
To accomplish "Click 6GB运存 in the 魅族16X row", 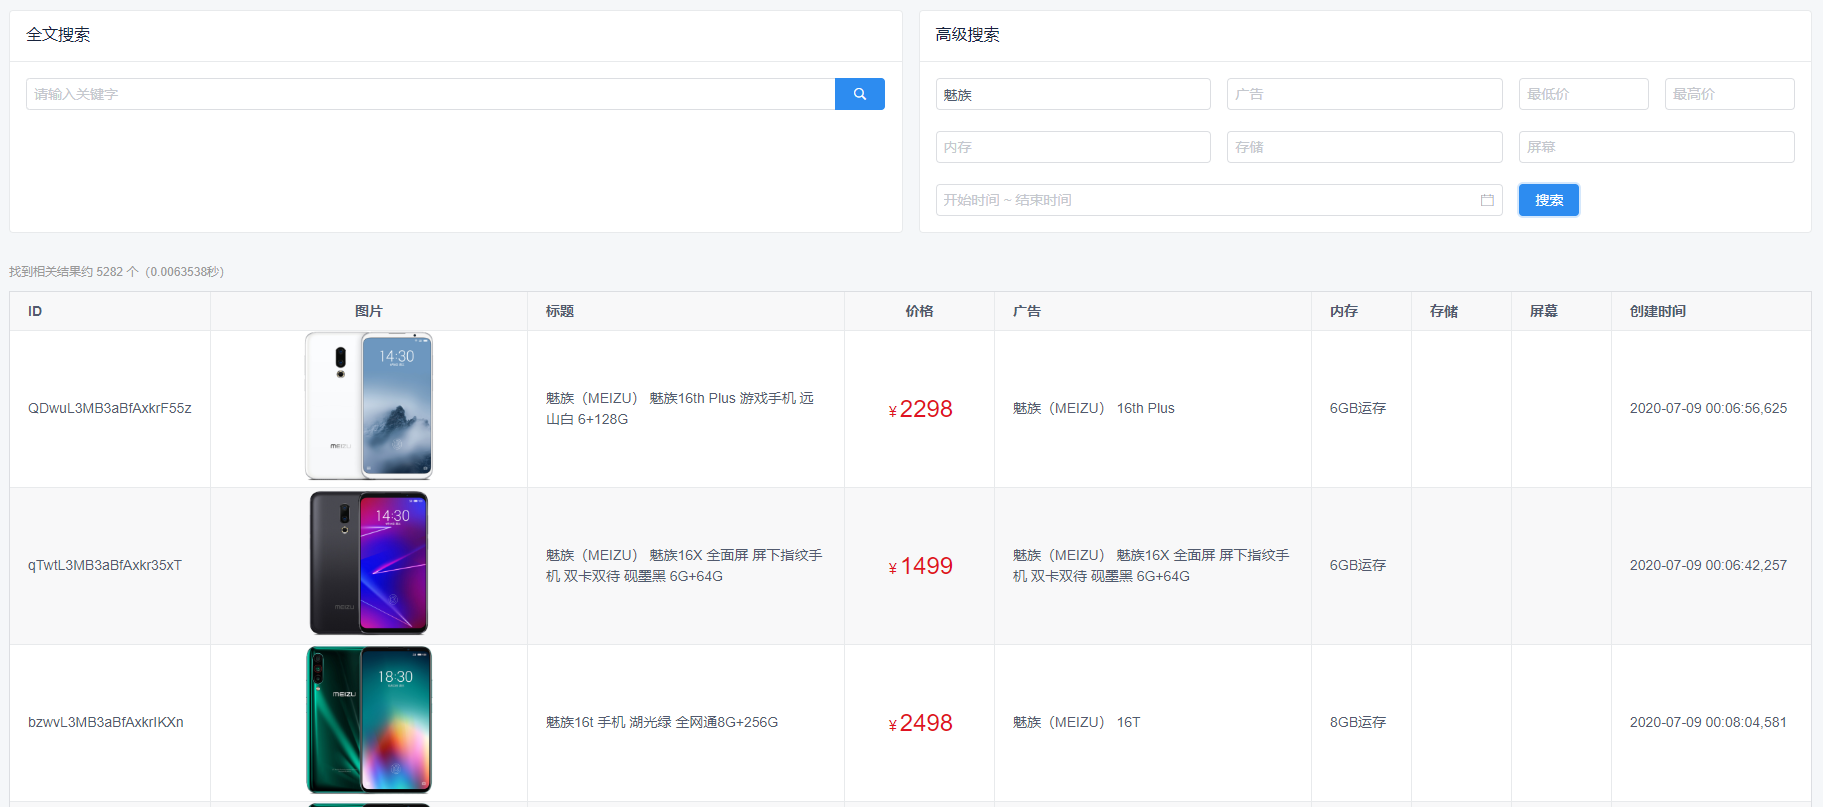I will 1358,565.
